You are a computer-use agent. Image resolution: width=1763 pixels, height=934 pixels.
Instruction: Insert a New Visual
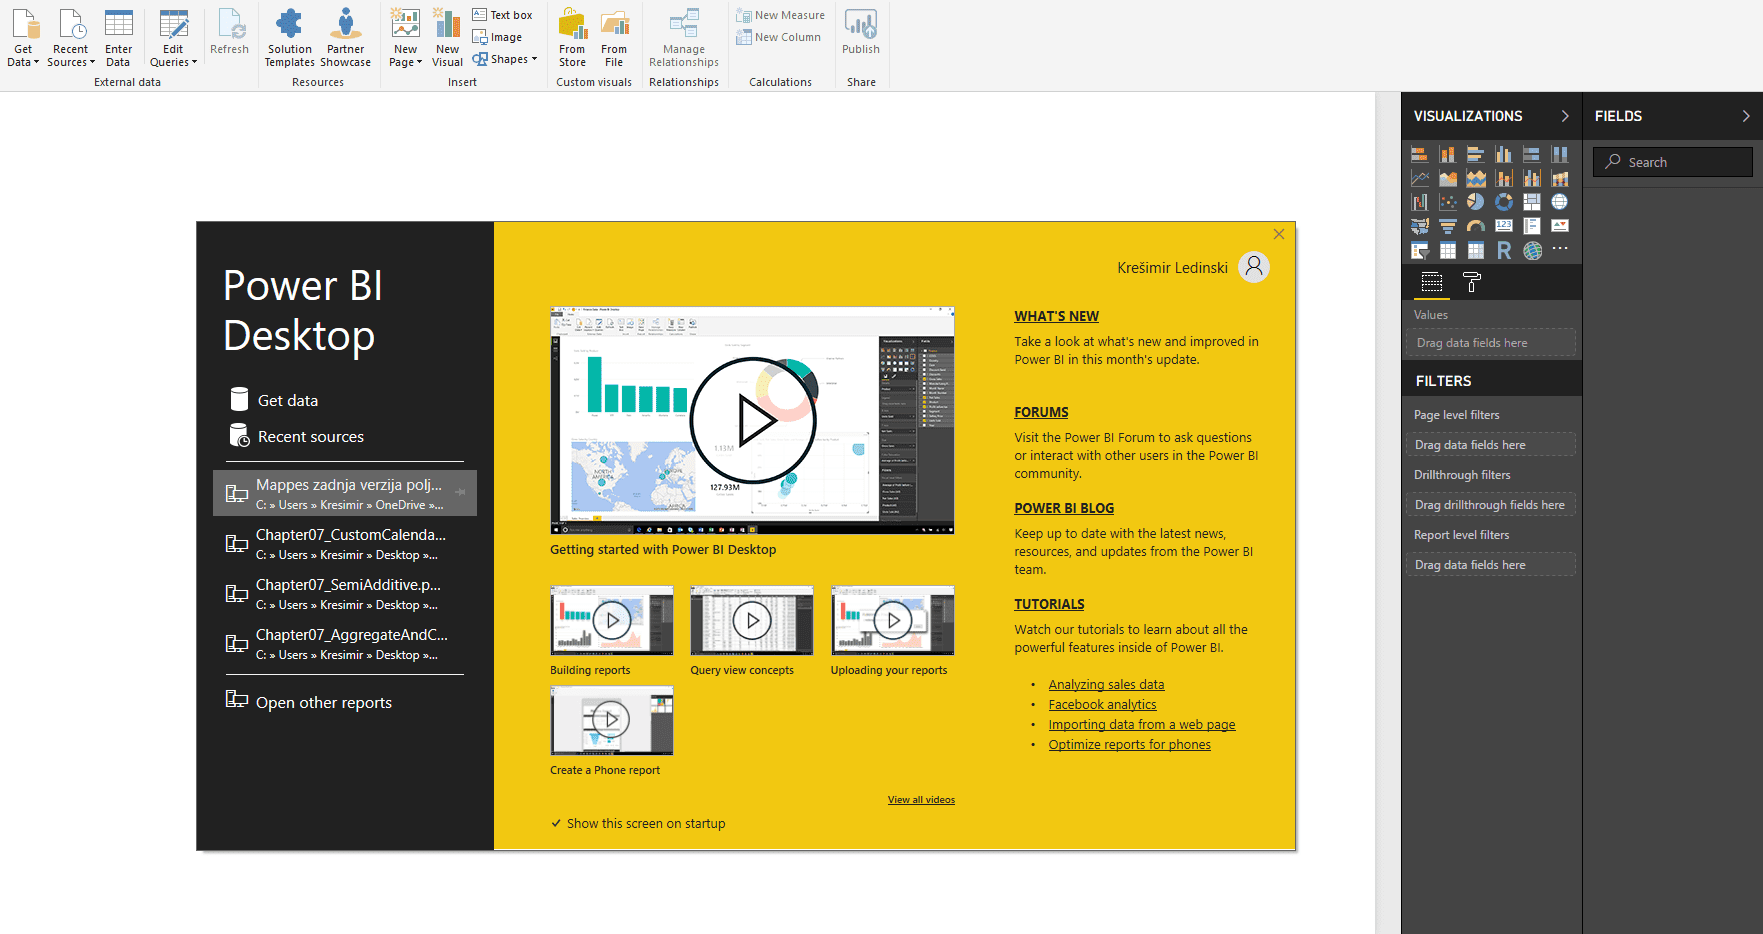point(447,38)
